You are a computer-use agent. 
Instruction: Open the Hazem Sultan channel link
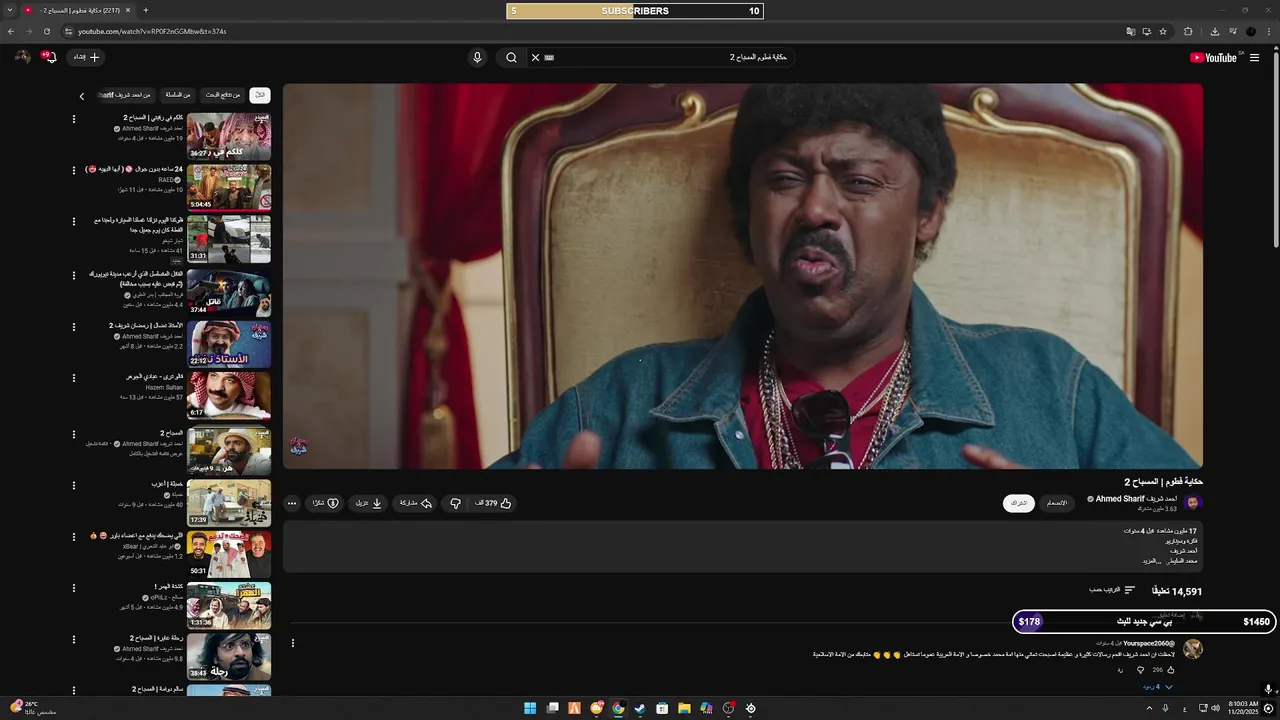tap(164, 387)
